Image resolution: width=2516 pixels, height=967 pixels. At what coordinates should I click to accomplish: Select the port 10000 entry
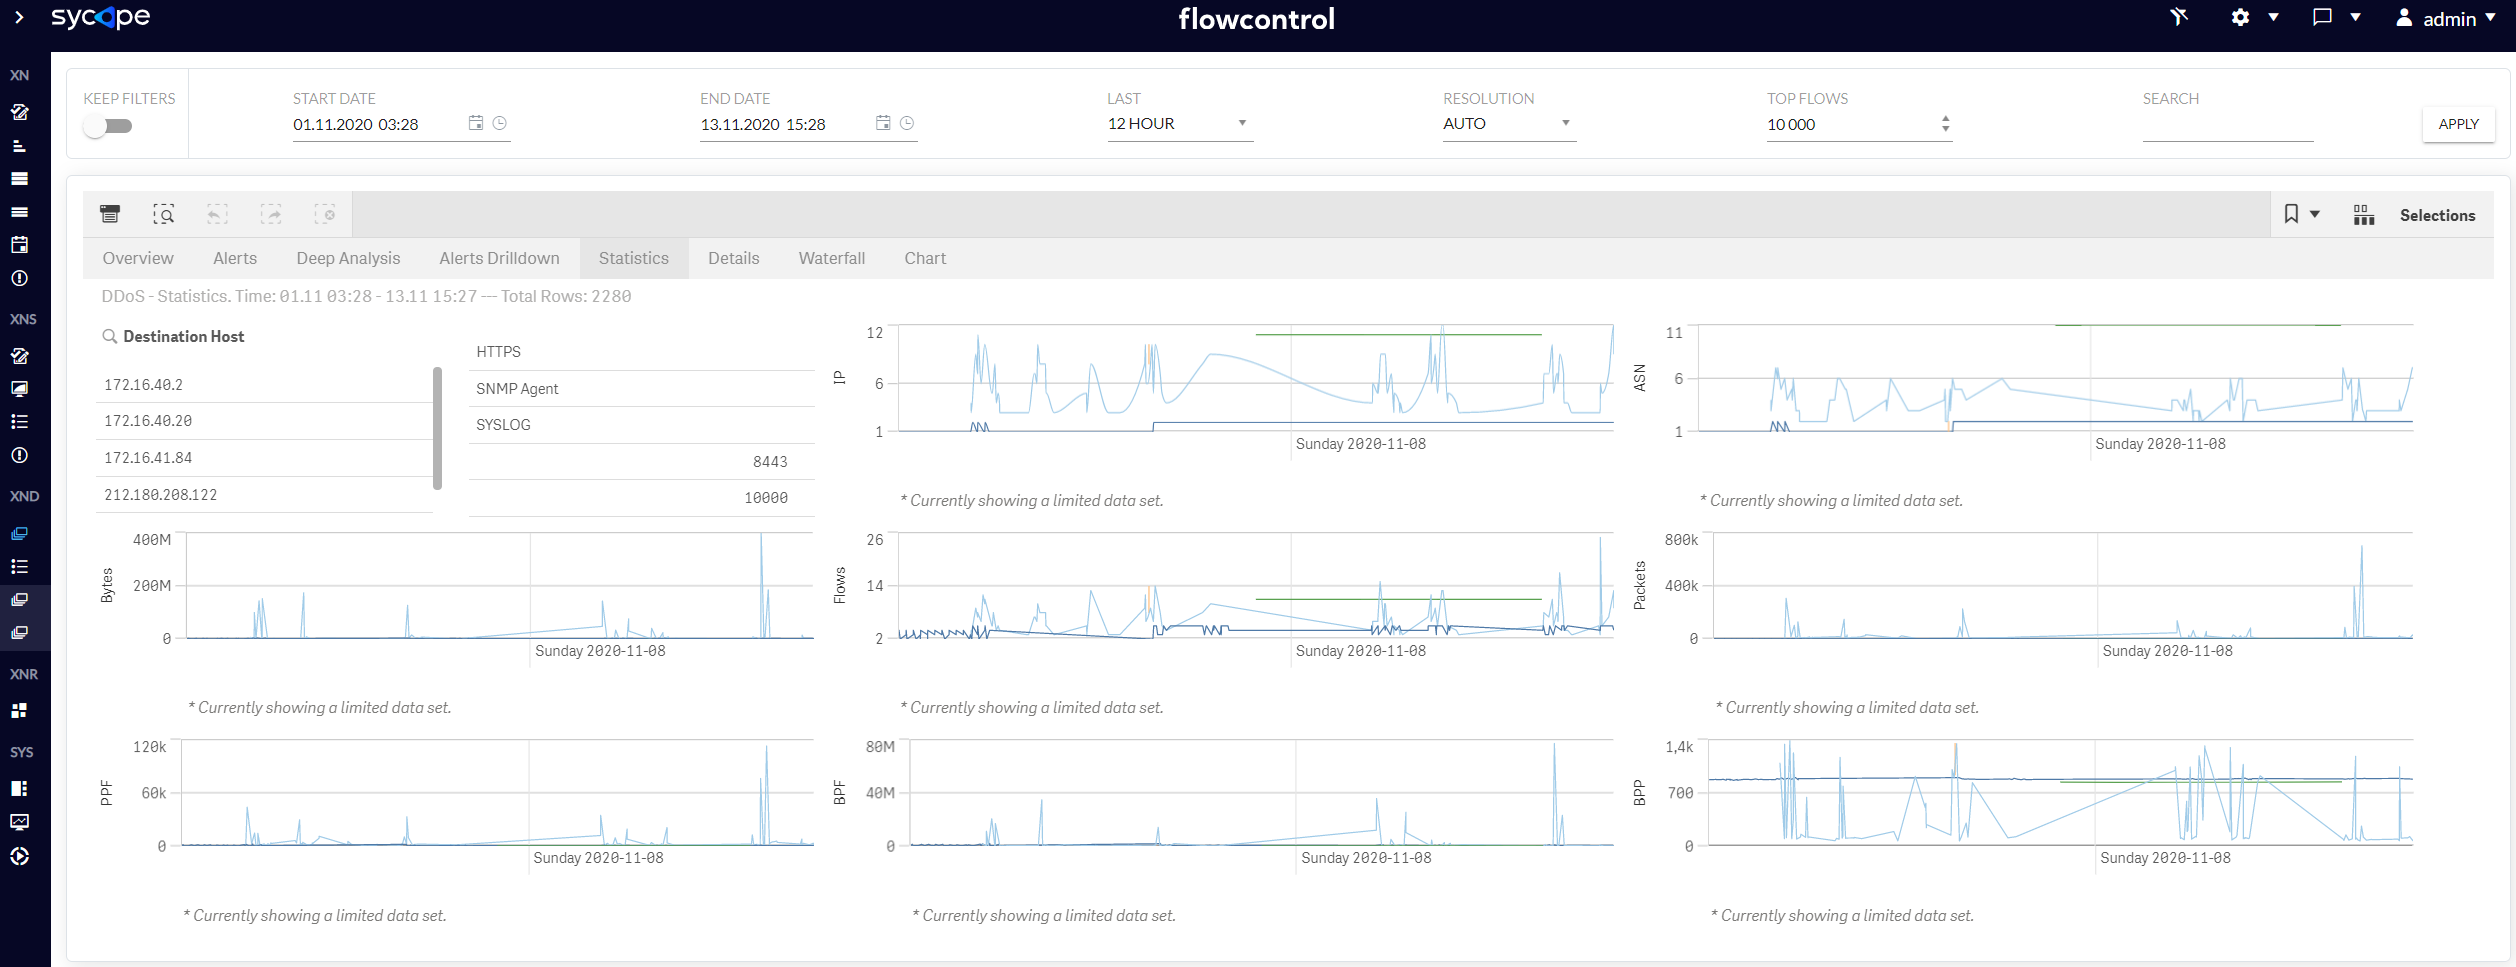click(642, 498)
